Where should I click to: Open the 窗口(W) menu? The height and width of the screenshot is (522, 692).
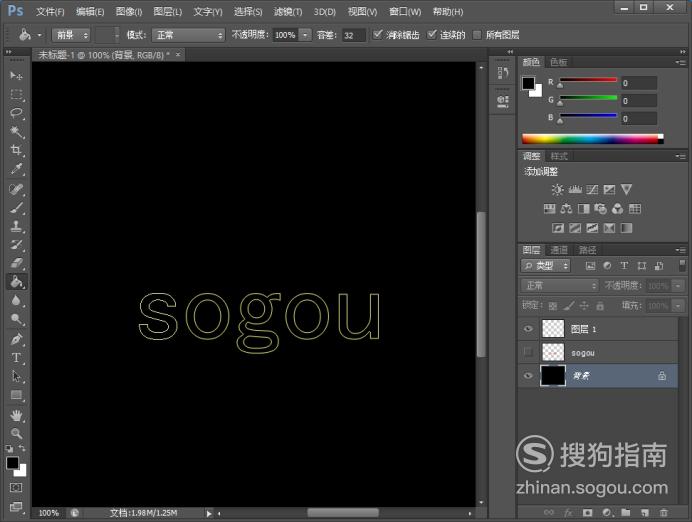tap(405, 12)
